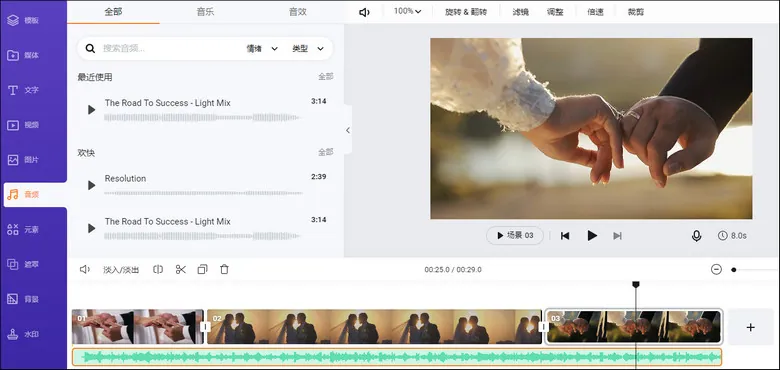Switch to the 音效 sound effects tab
Image resolution: width=780 pixels, height=370 pixels.
coord(297,12)
